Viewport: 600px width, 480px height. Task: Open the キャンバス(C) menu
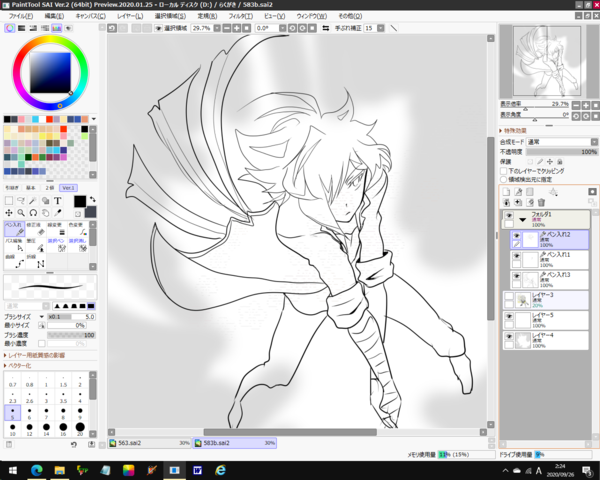point(90,16)
